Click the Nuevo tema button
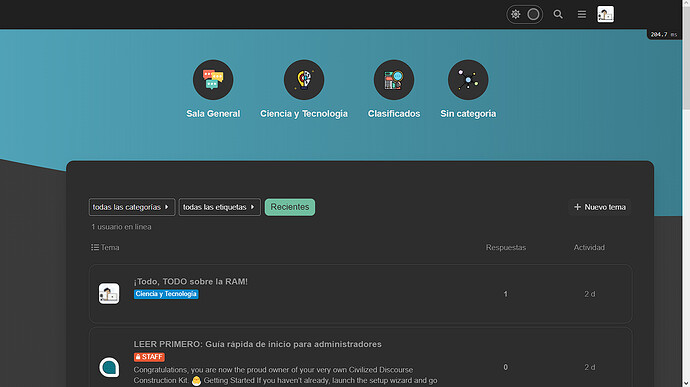Viewport: 690px width, 387px height. click(600, 207)
